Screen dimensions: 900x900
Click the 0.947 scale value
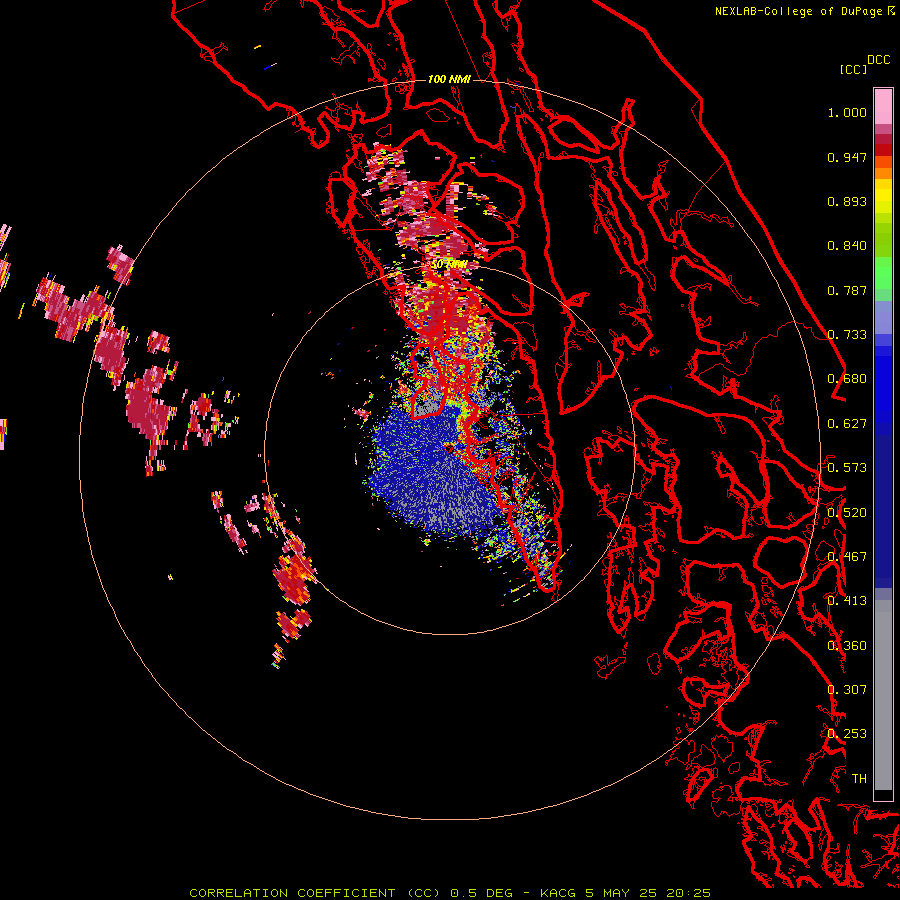click(847, 157)
